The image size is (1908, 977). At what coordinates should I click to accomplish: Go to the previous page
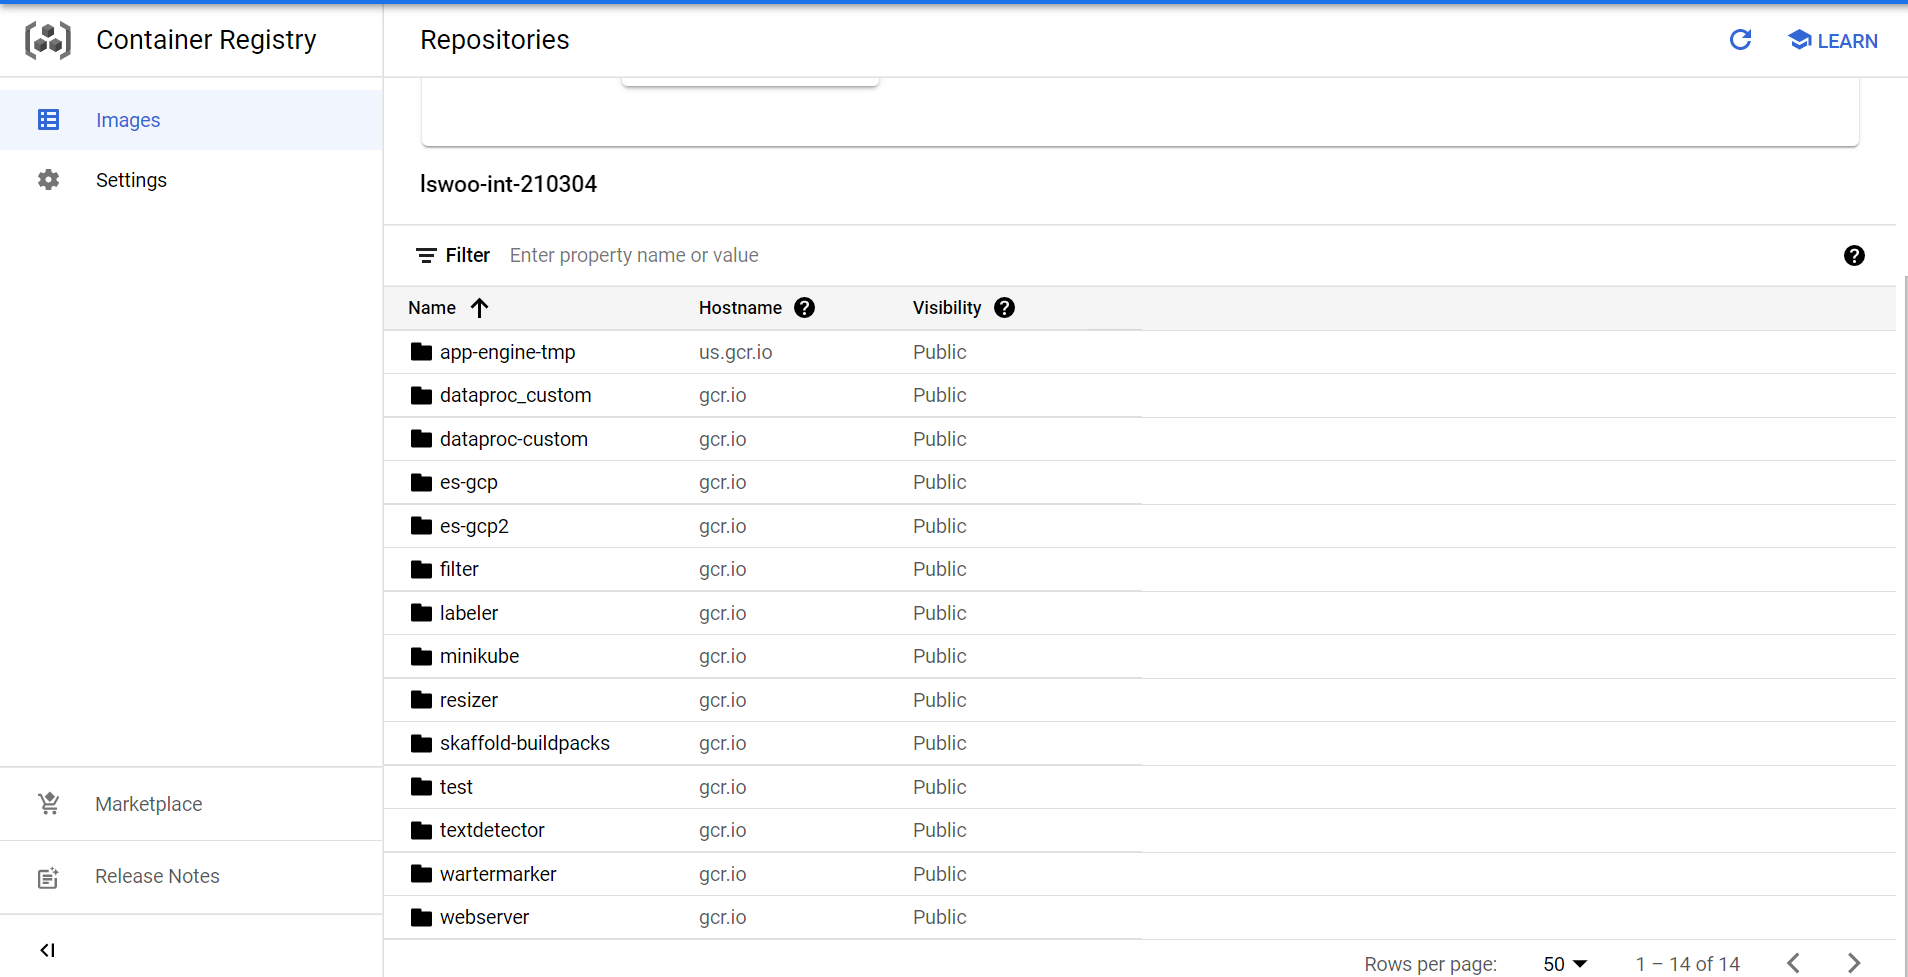[x=1794, y=963]
